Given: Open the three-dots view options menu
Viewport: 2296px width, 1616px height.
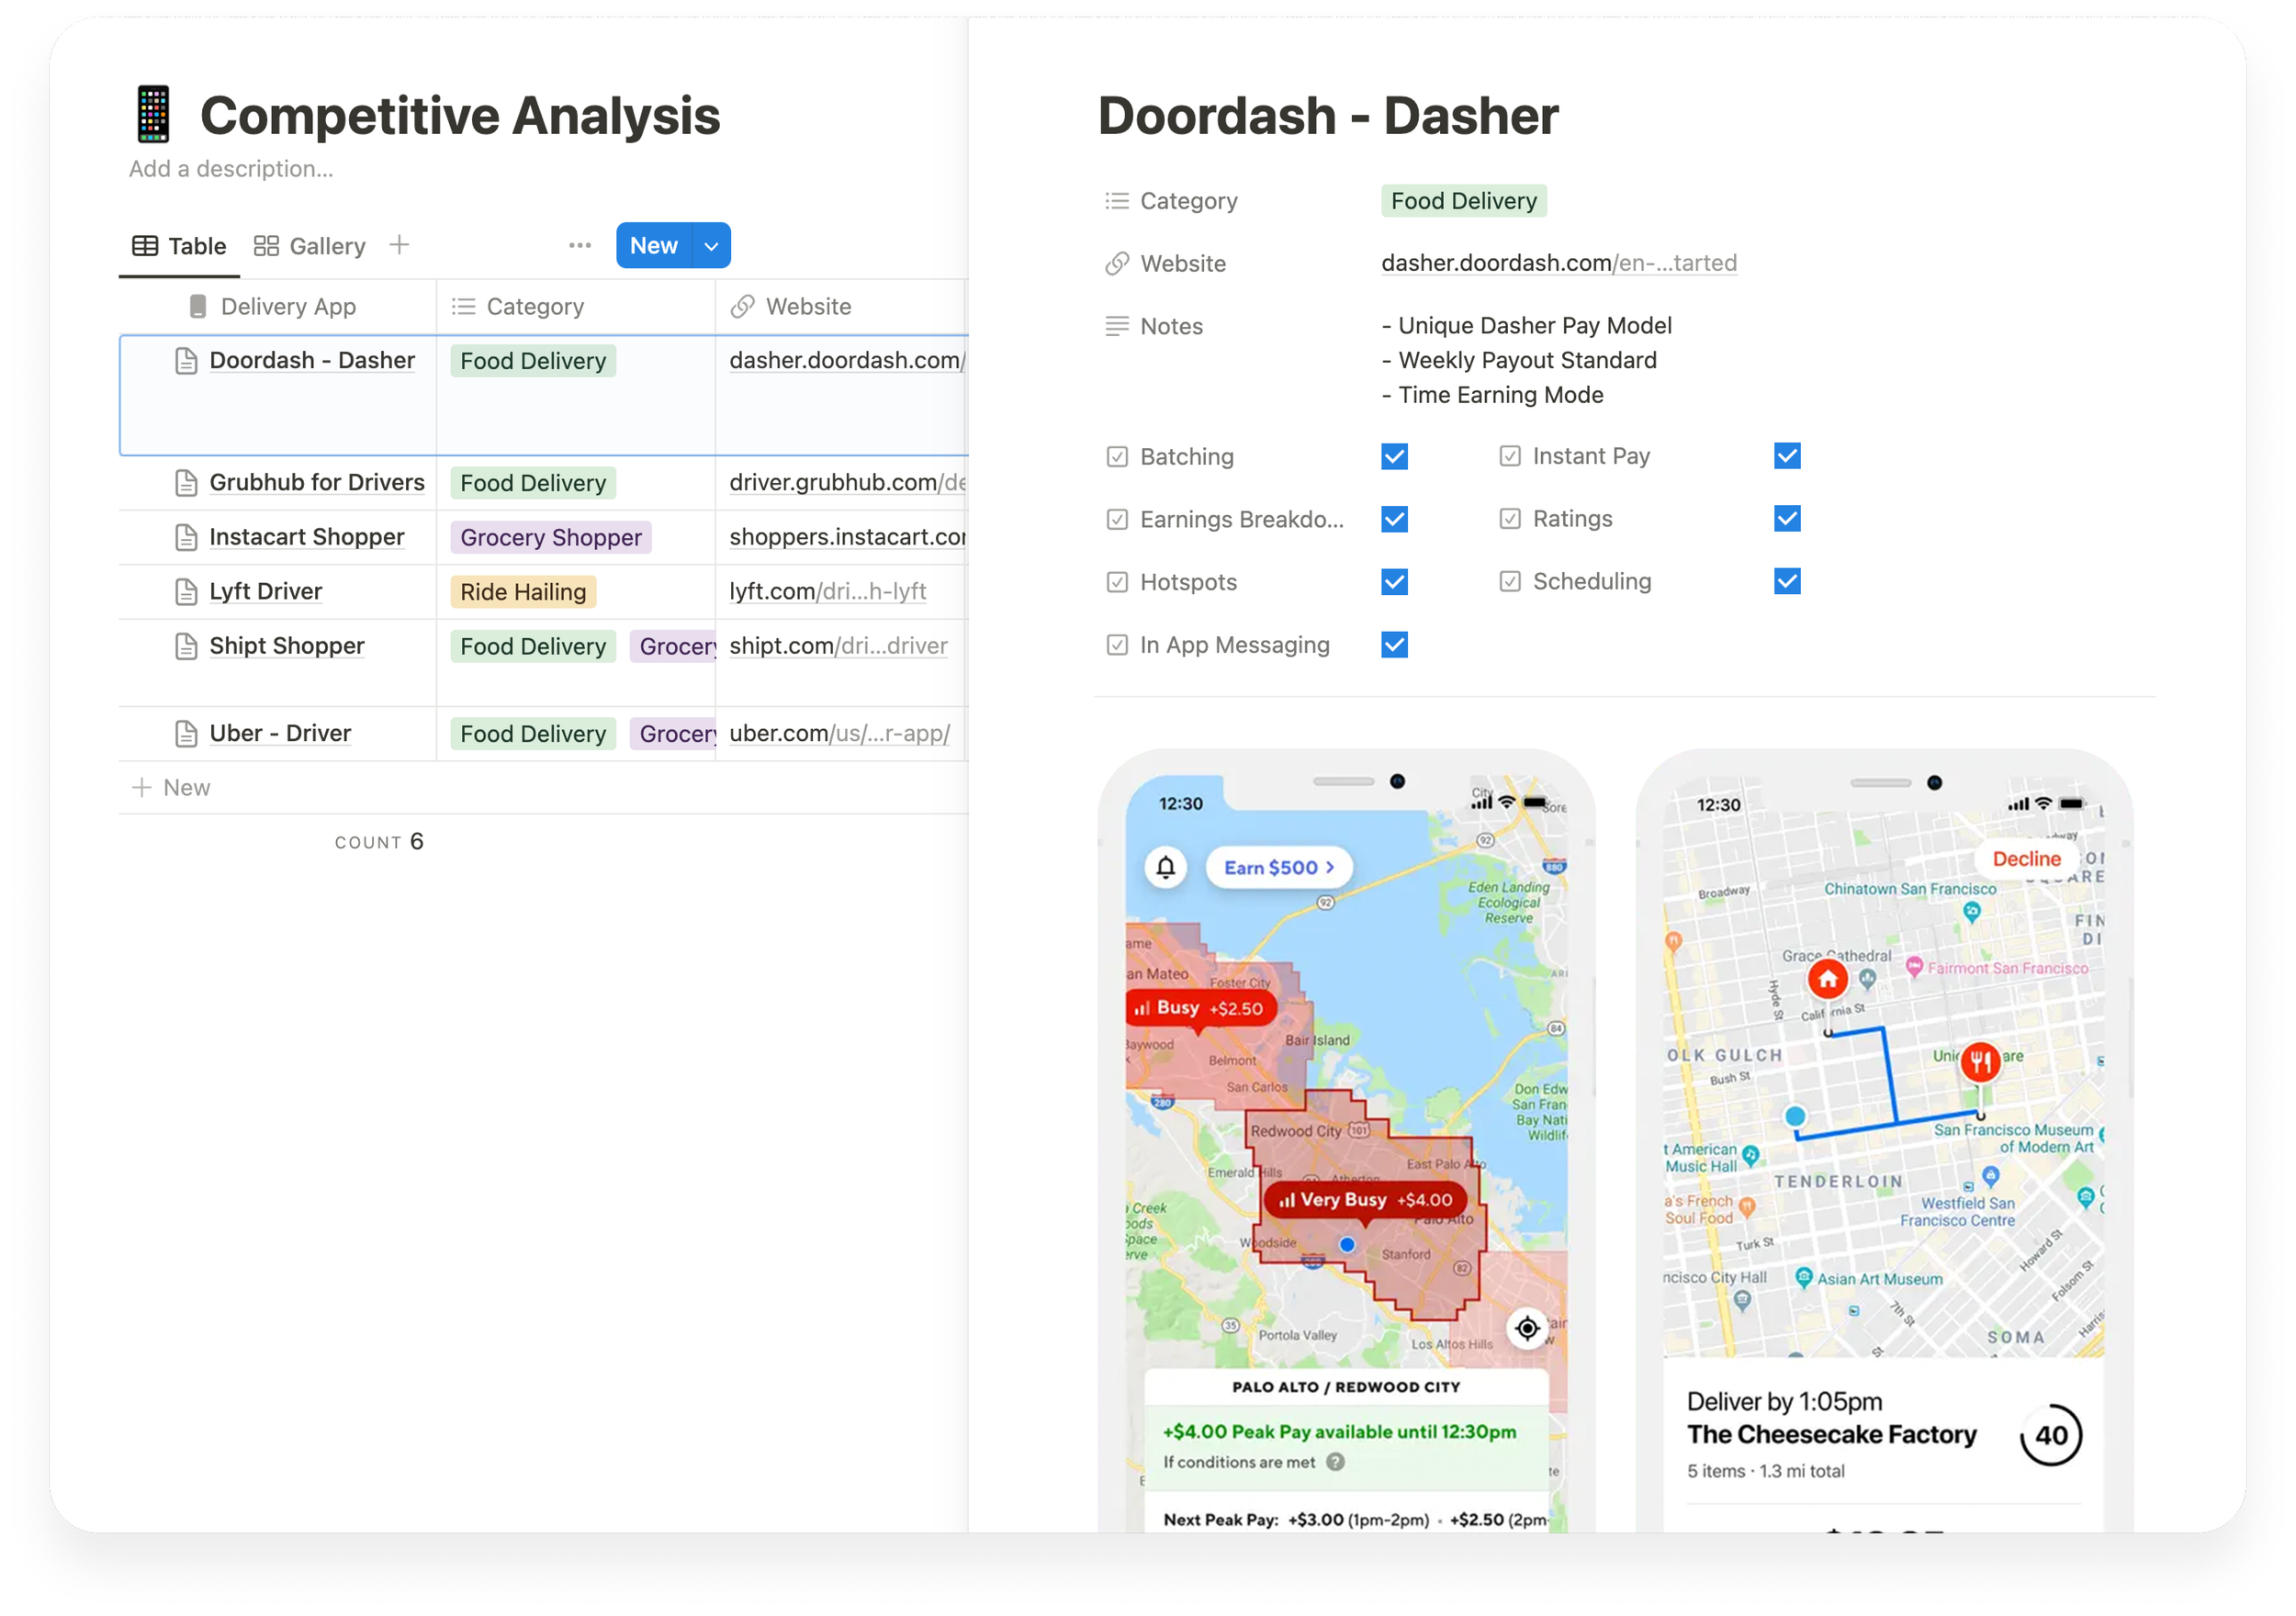Looking at the screenshot, I should coord(580,245).
